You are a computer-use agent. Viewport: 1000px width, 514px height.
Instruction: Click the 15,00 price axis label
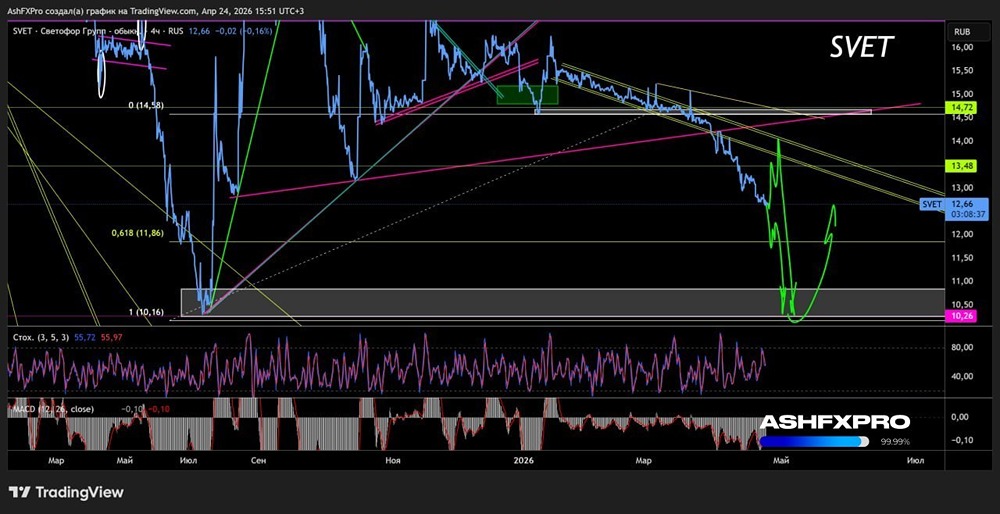(962, 94)
